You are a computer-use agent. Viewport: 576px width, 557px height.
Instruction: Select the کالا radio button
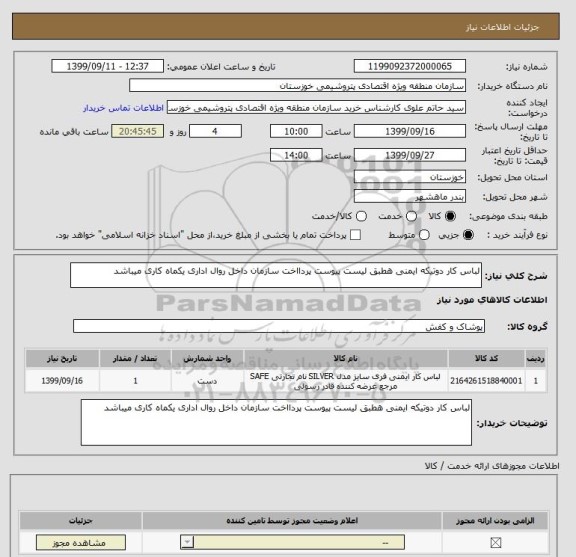(x=450, y=216)
